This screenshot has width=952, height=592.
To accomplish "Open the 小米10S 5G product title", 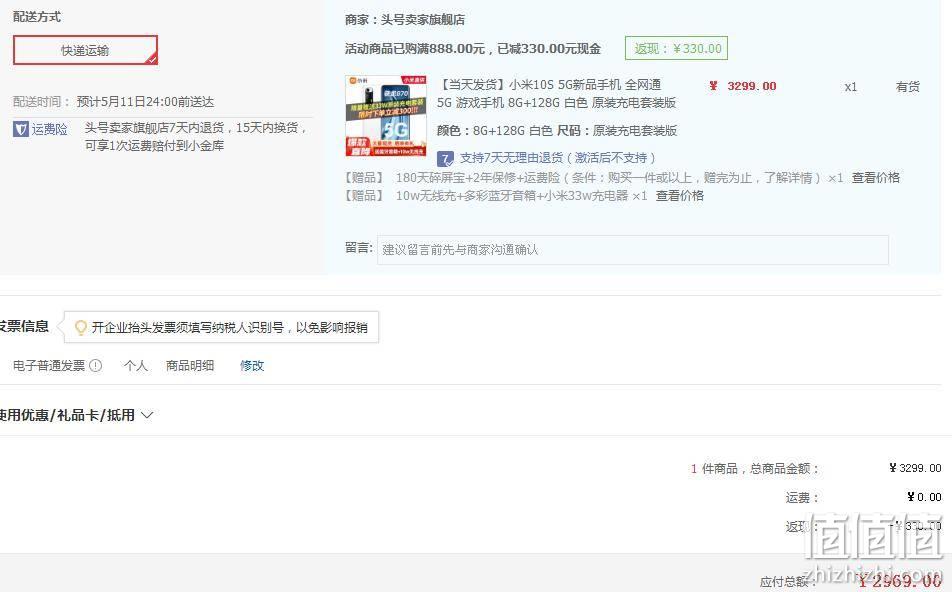I will click(557, 94).
